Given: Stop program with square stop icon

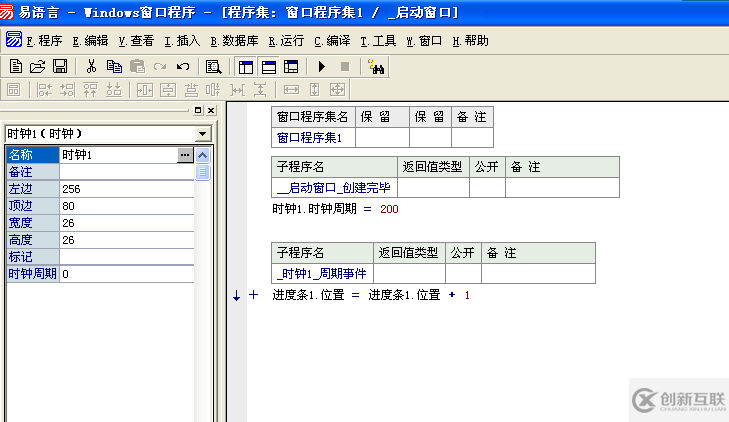Looking at the screenshot, I should (345, 67).
